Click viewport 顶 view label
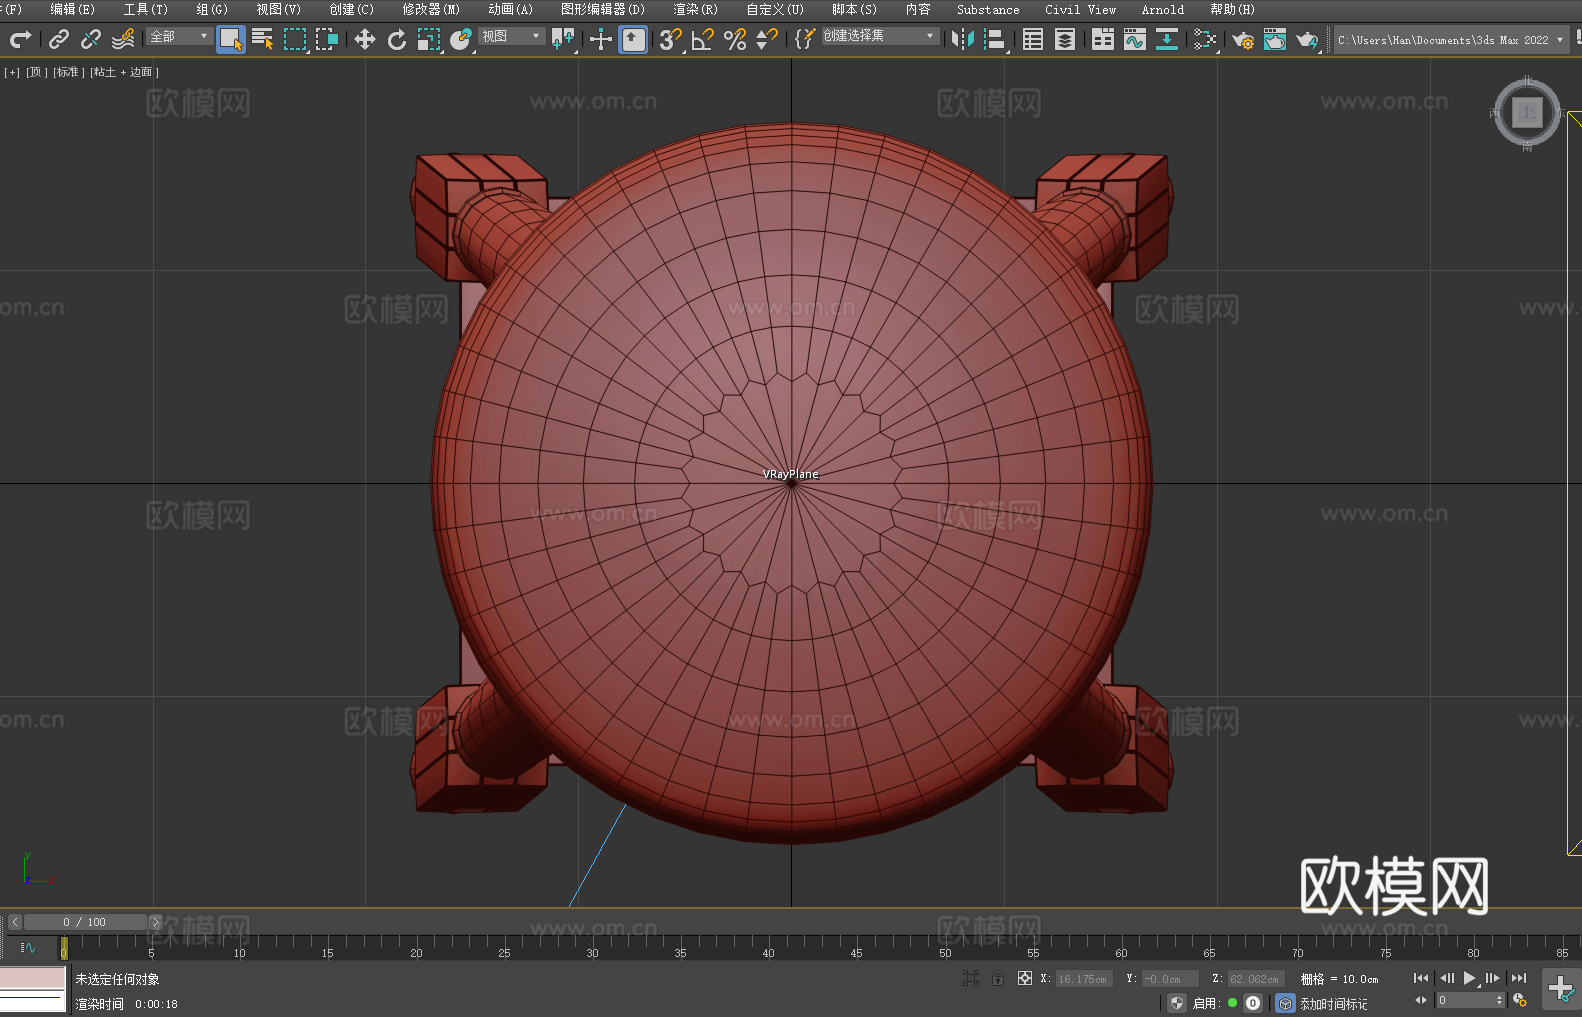The height and width of the screenshot is (1017, 1582). pos(36,72)
